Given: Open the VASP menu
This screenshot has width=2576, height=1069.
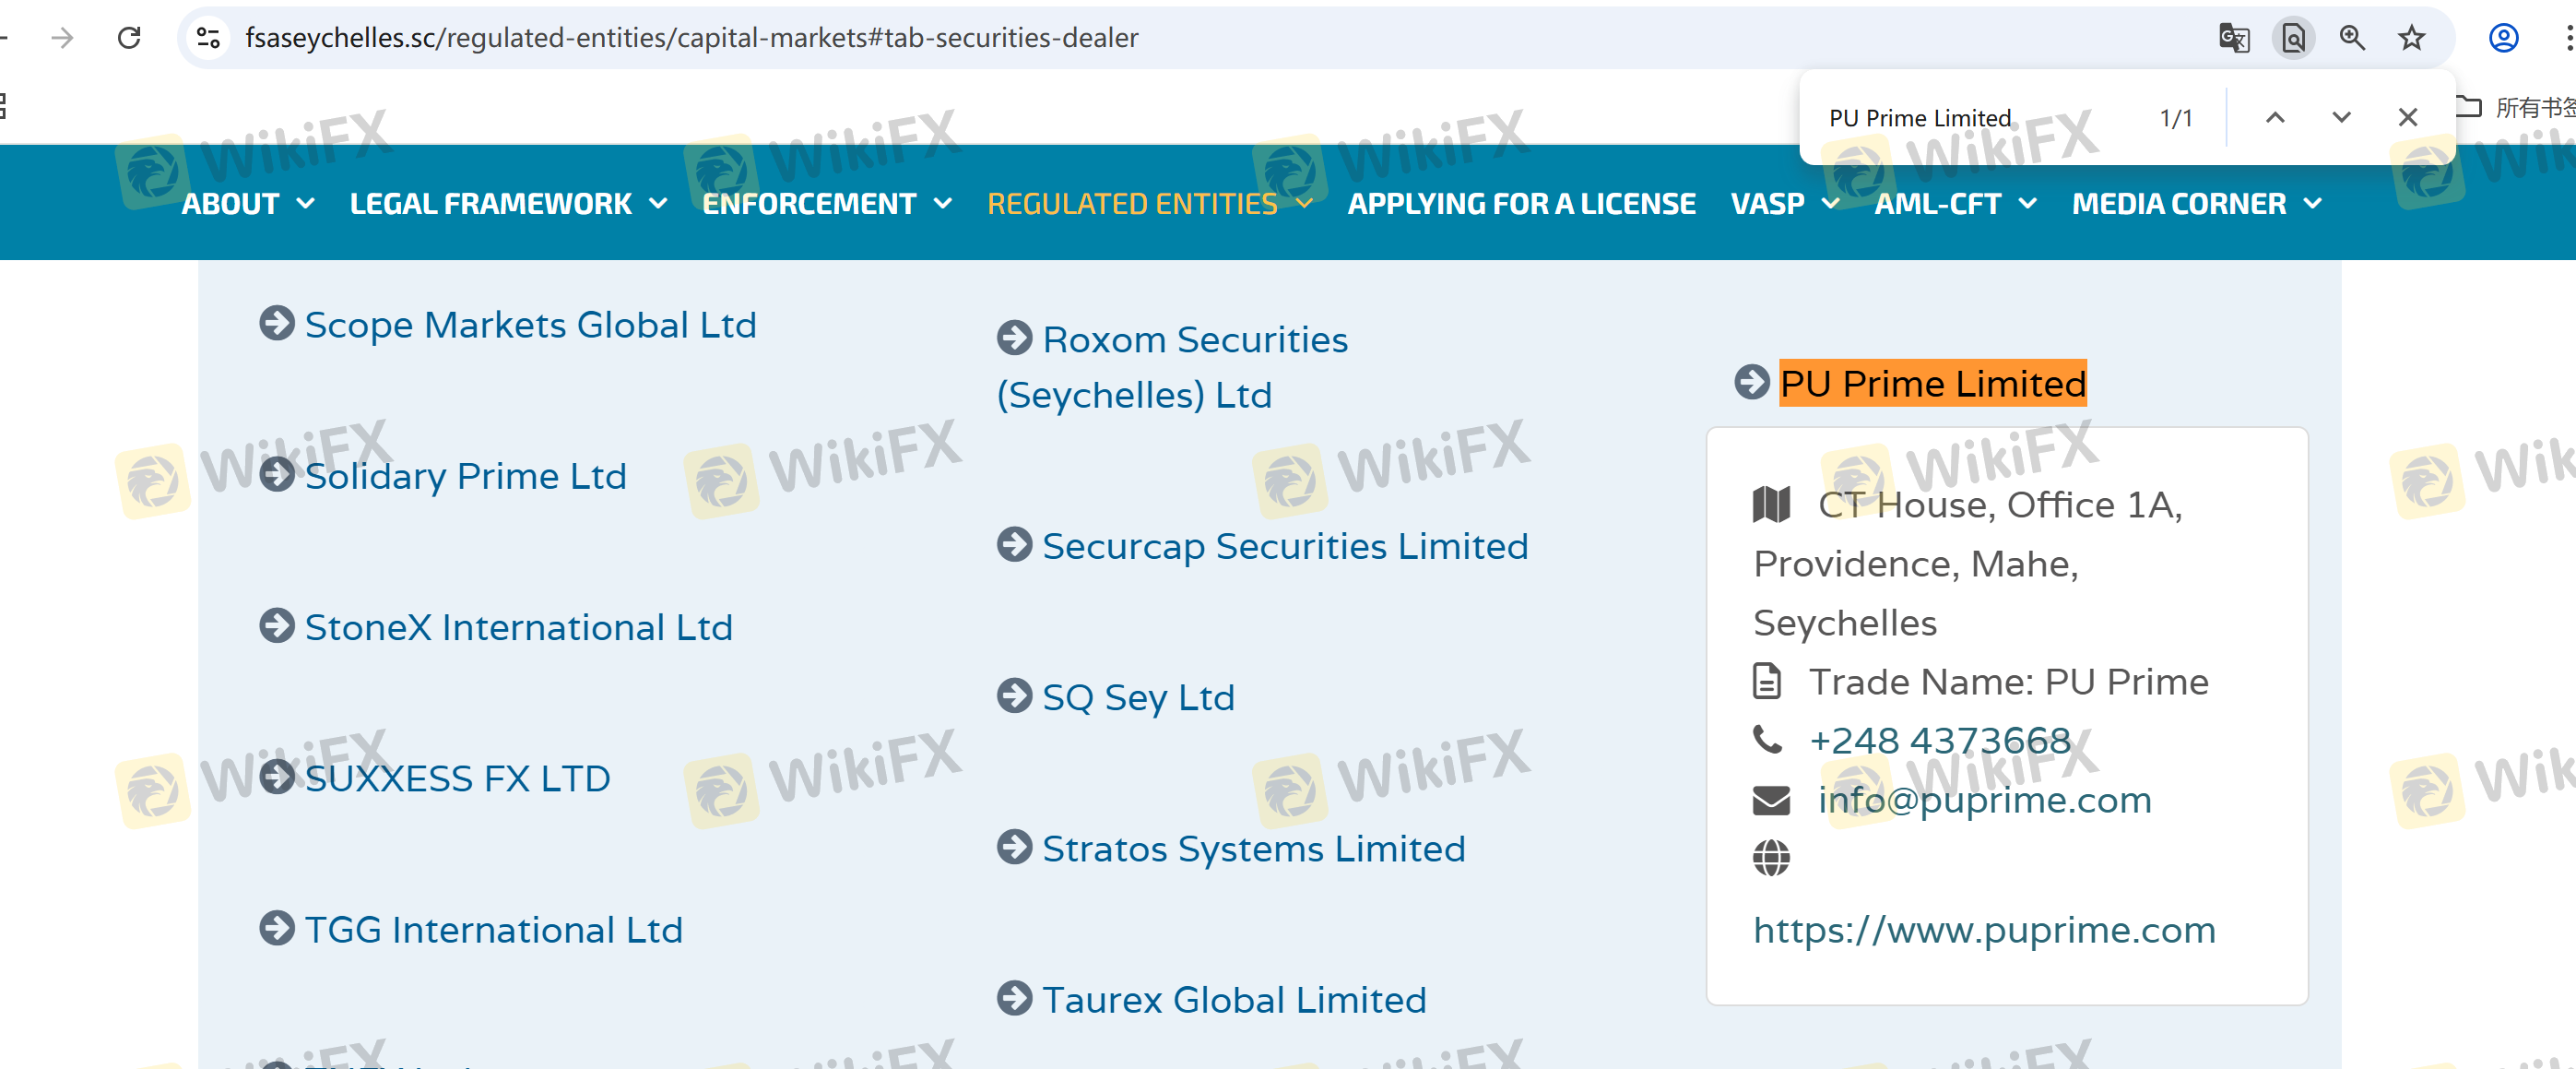Looking at the screenshot, I should point(1767,204).
